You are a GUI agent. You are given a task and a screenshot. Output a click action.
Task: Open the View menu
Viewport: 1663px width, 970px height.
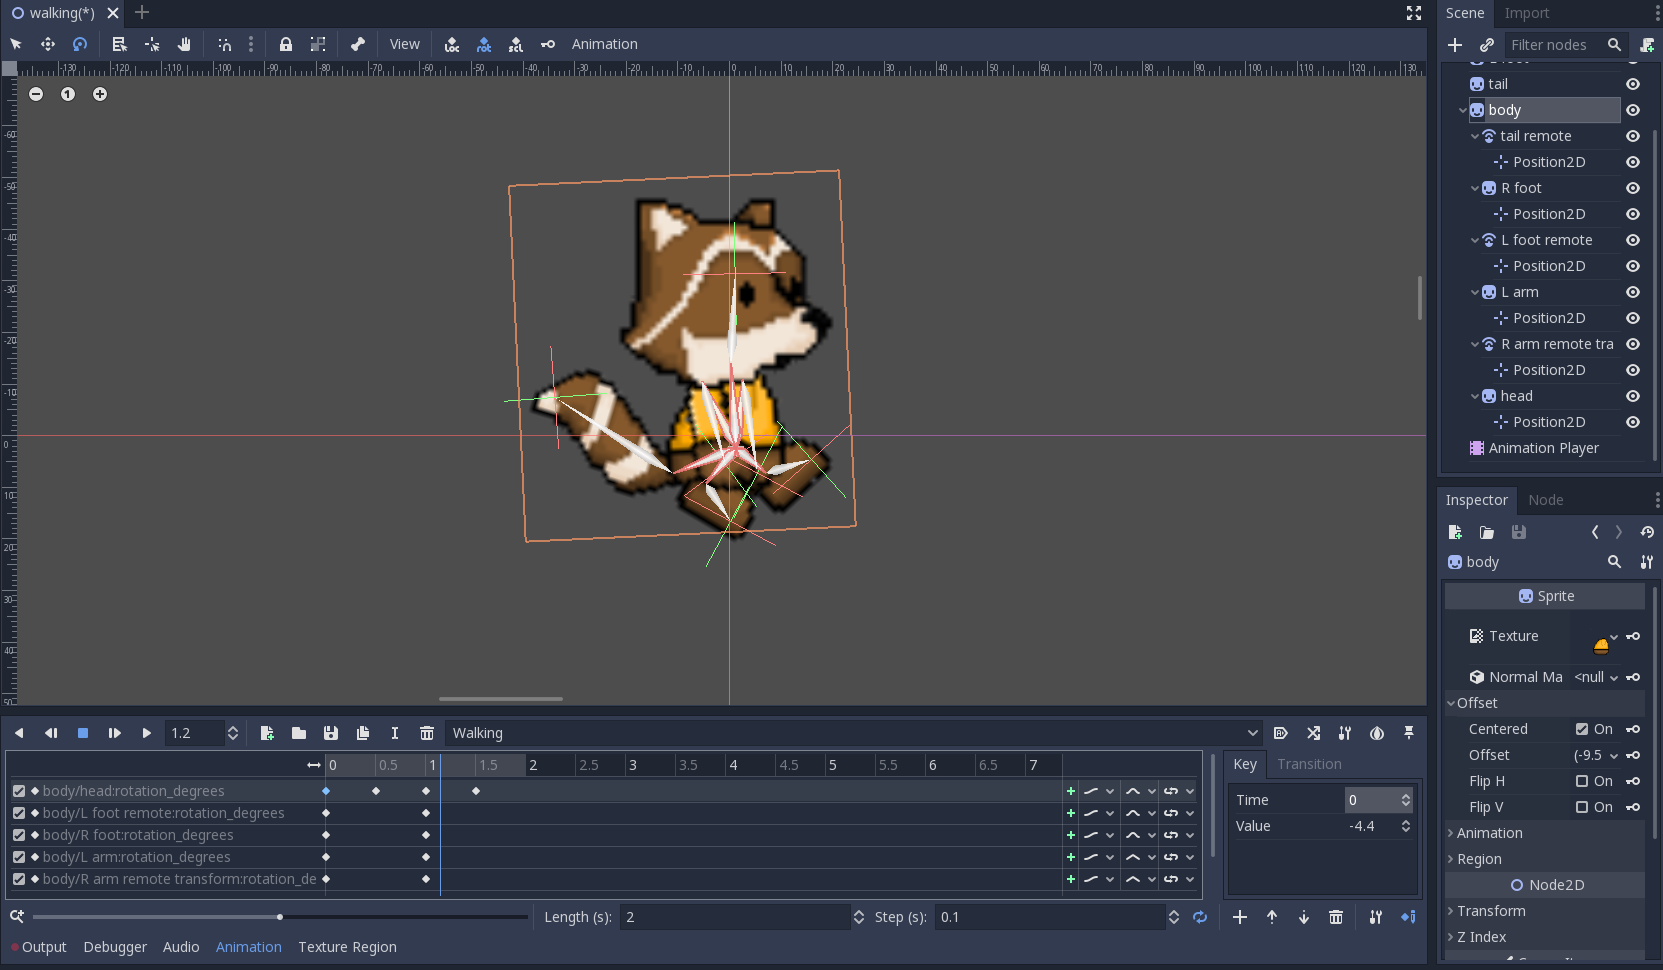(404, 44)
